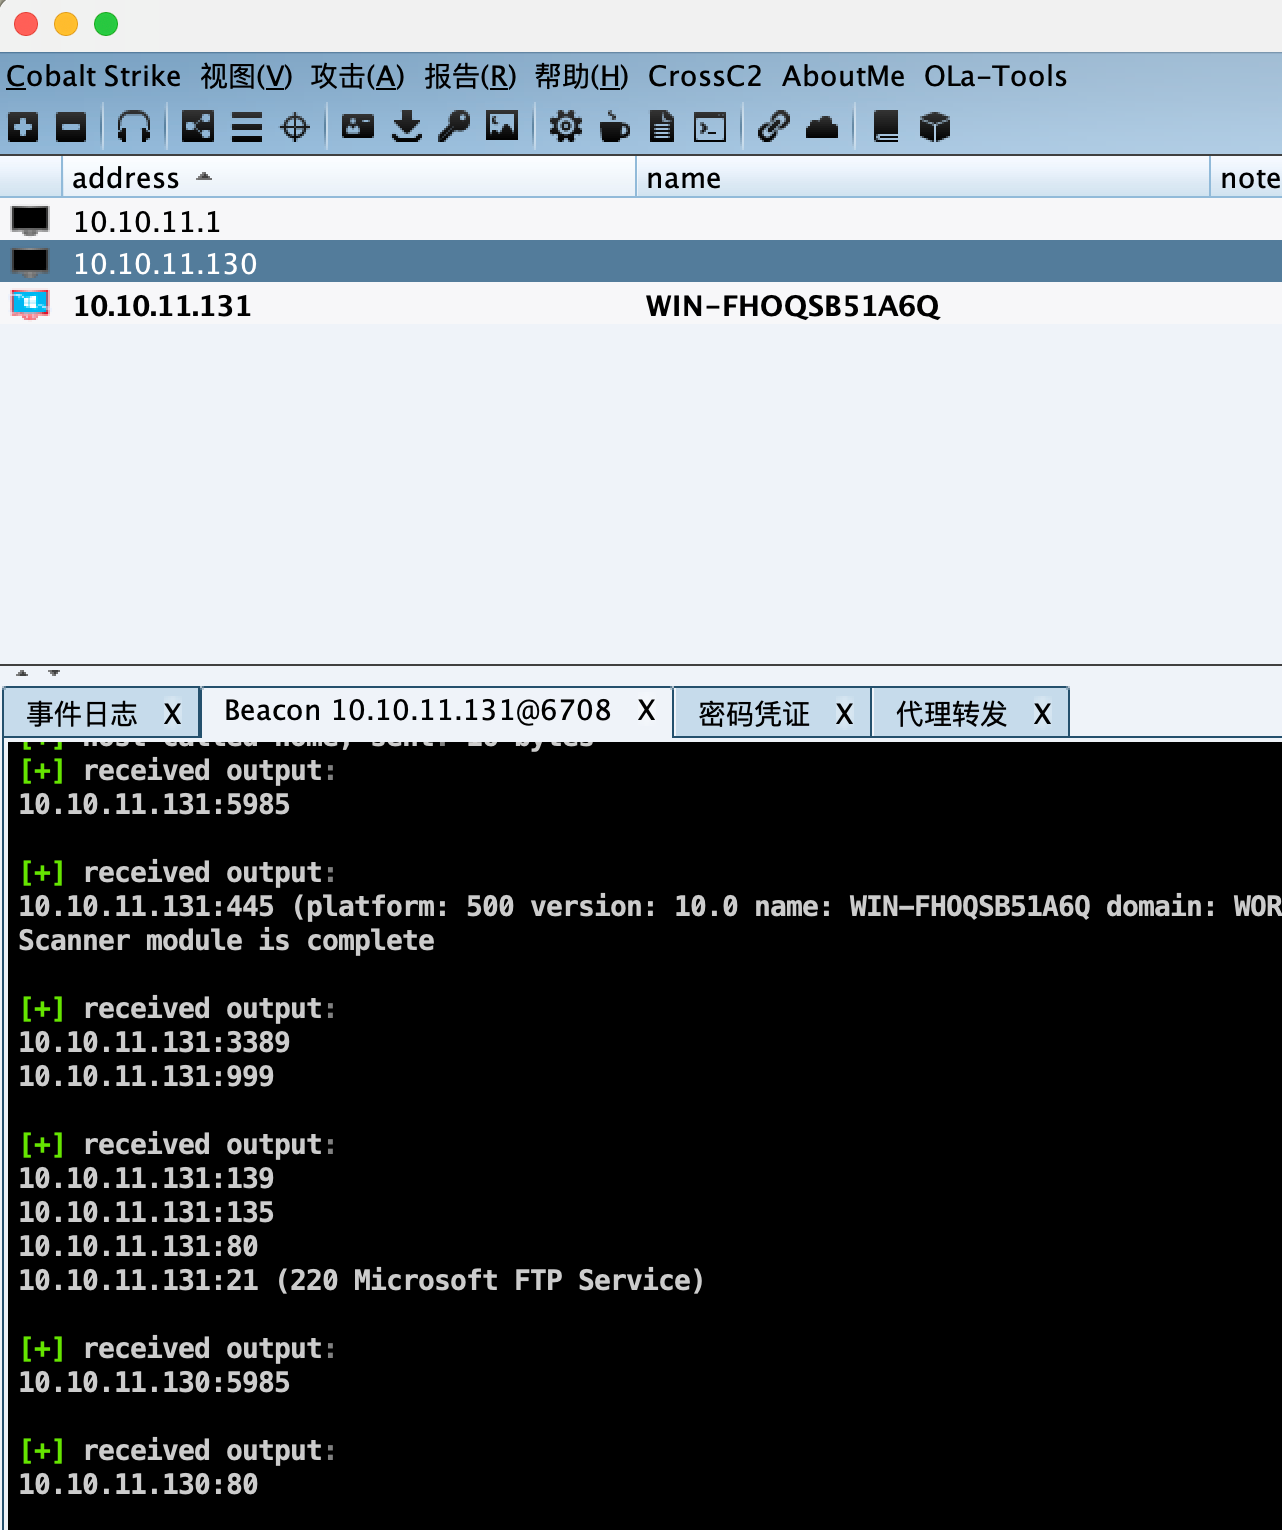Click the cube icon in toolbar
Screen dimensions: 1282x1530
(x=934, y=127)
